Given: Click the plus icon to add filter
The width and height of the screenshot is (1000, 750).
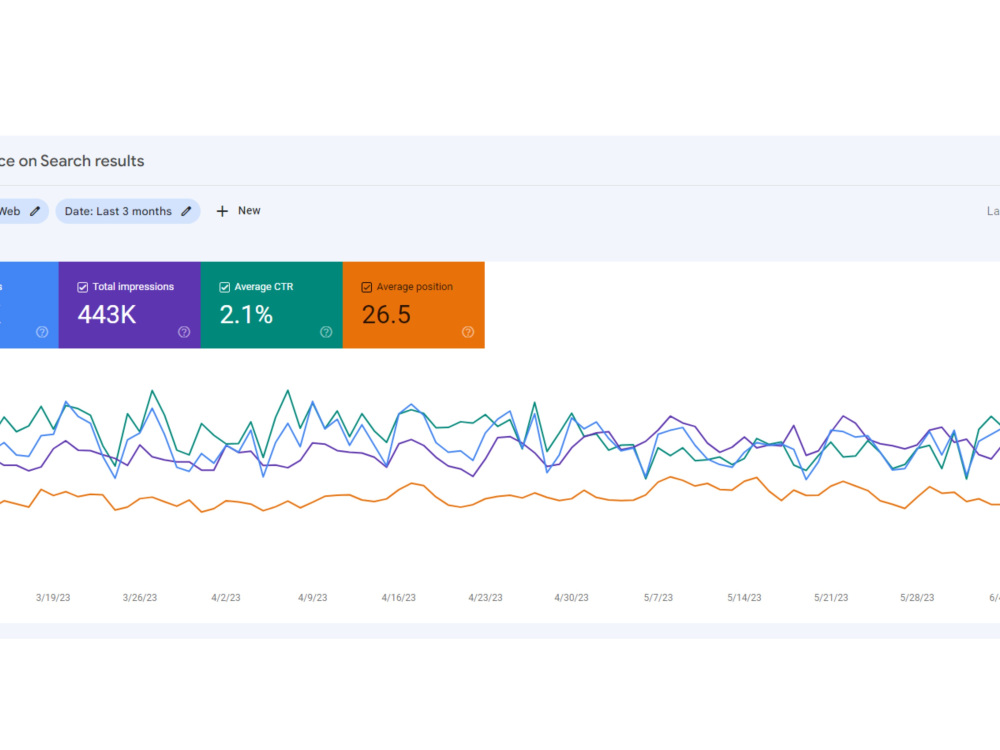Looking at the screenshot, I should (222, 211).
